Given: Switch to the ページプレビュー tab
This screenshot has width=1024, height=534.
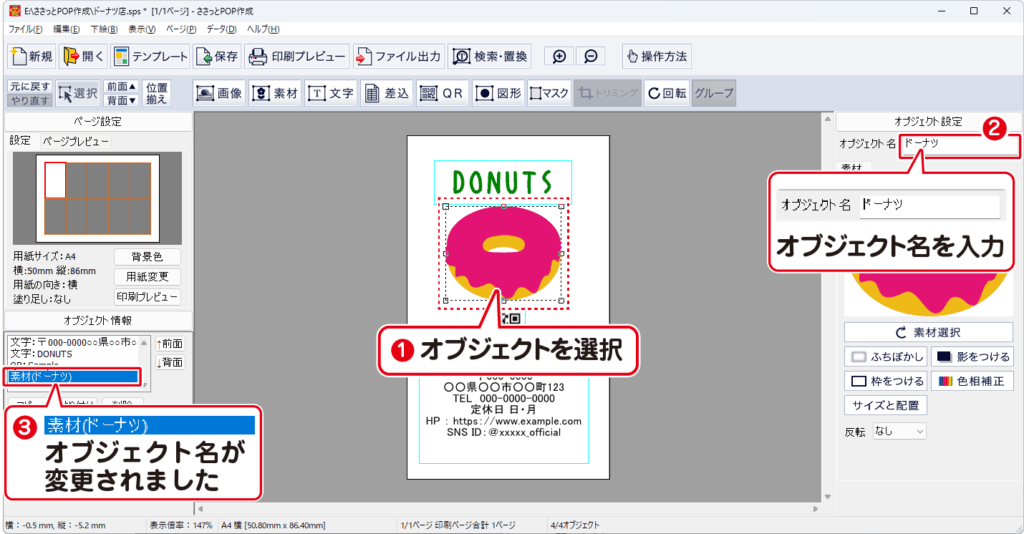Looking at the screenshot, I should coord(75,141).
